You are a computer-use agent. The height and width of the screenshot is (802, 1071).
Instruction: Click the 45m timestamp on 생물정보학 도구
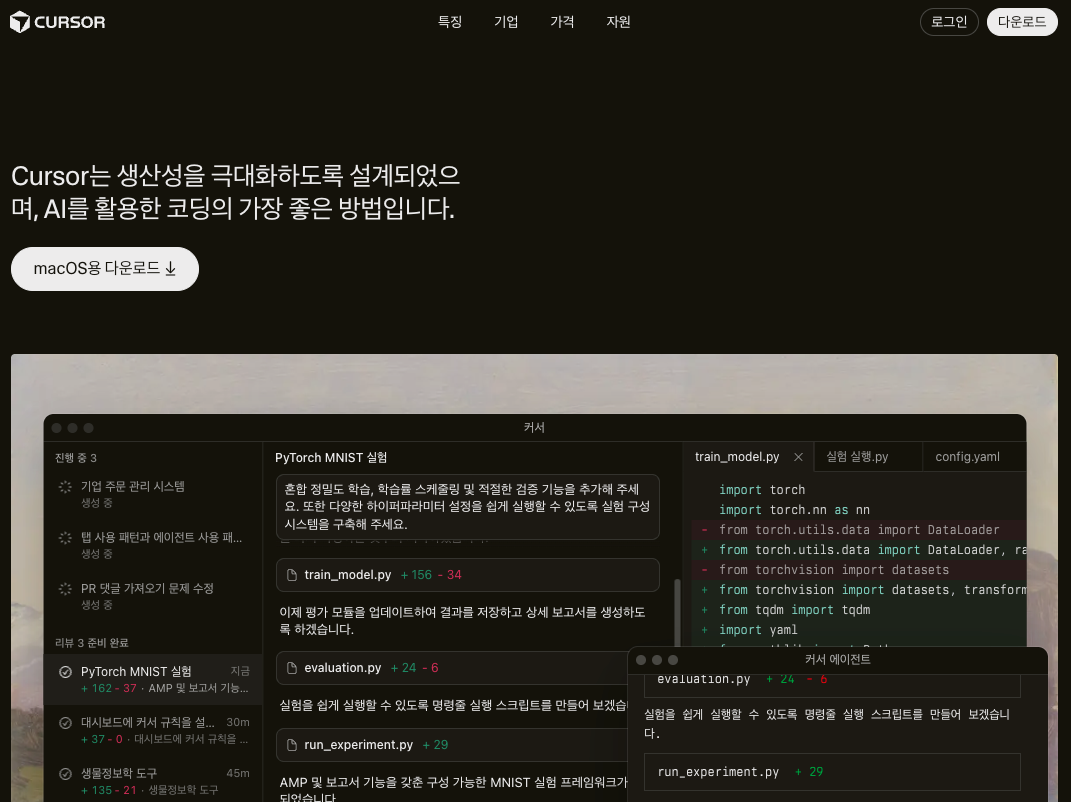[x=238, y=773]
